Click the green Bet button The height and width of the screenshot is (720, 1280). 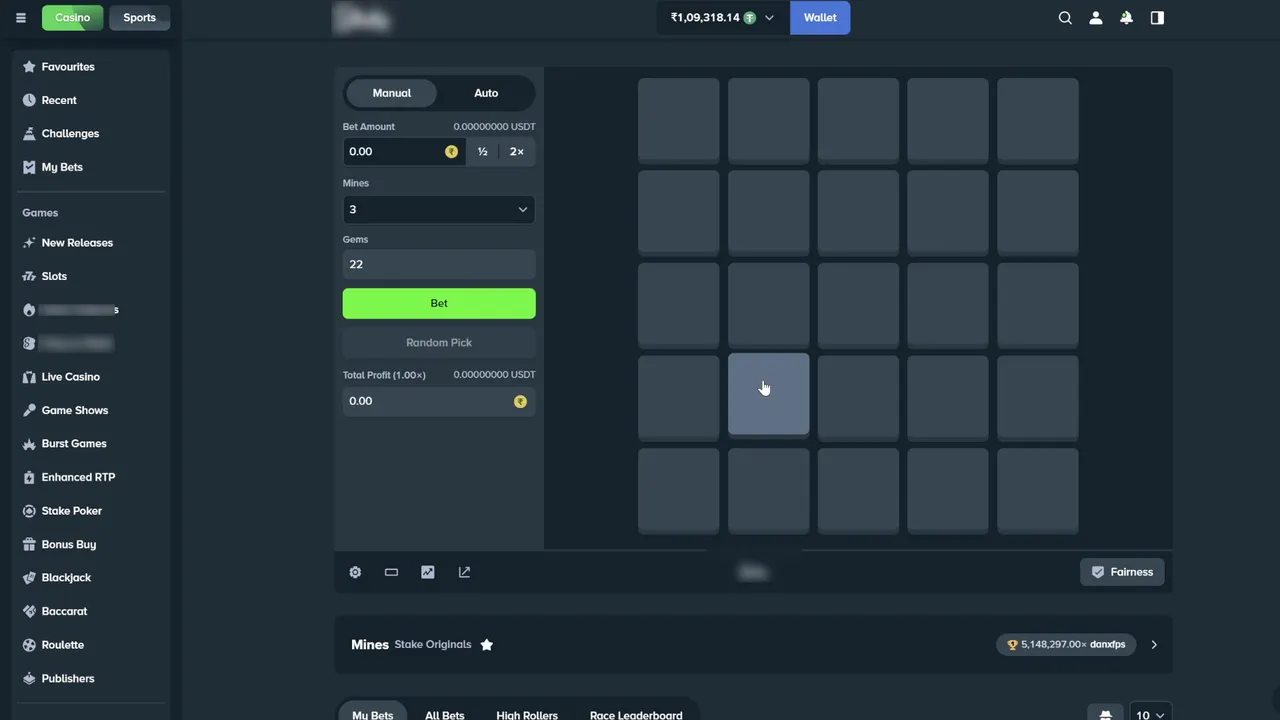coord(439,303)
